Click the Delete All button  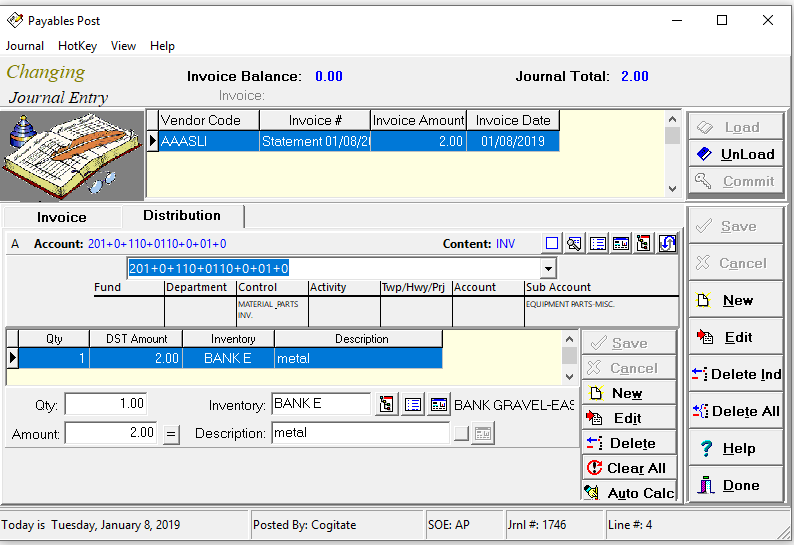pos(735,411)
